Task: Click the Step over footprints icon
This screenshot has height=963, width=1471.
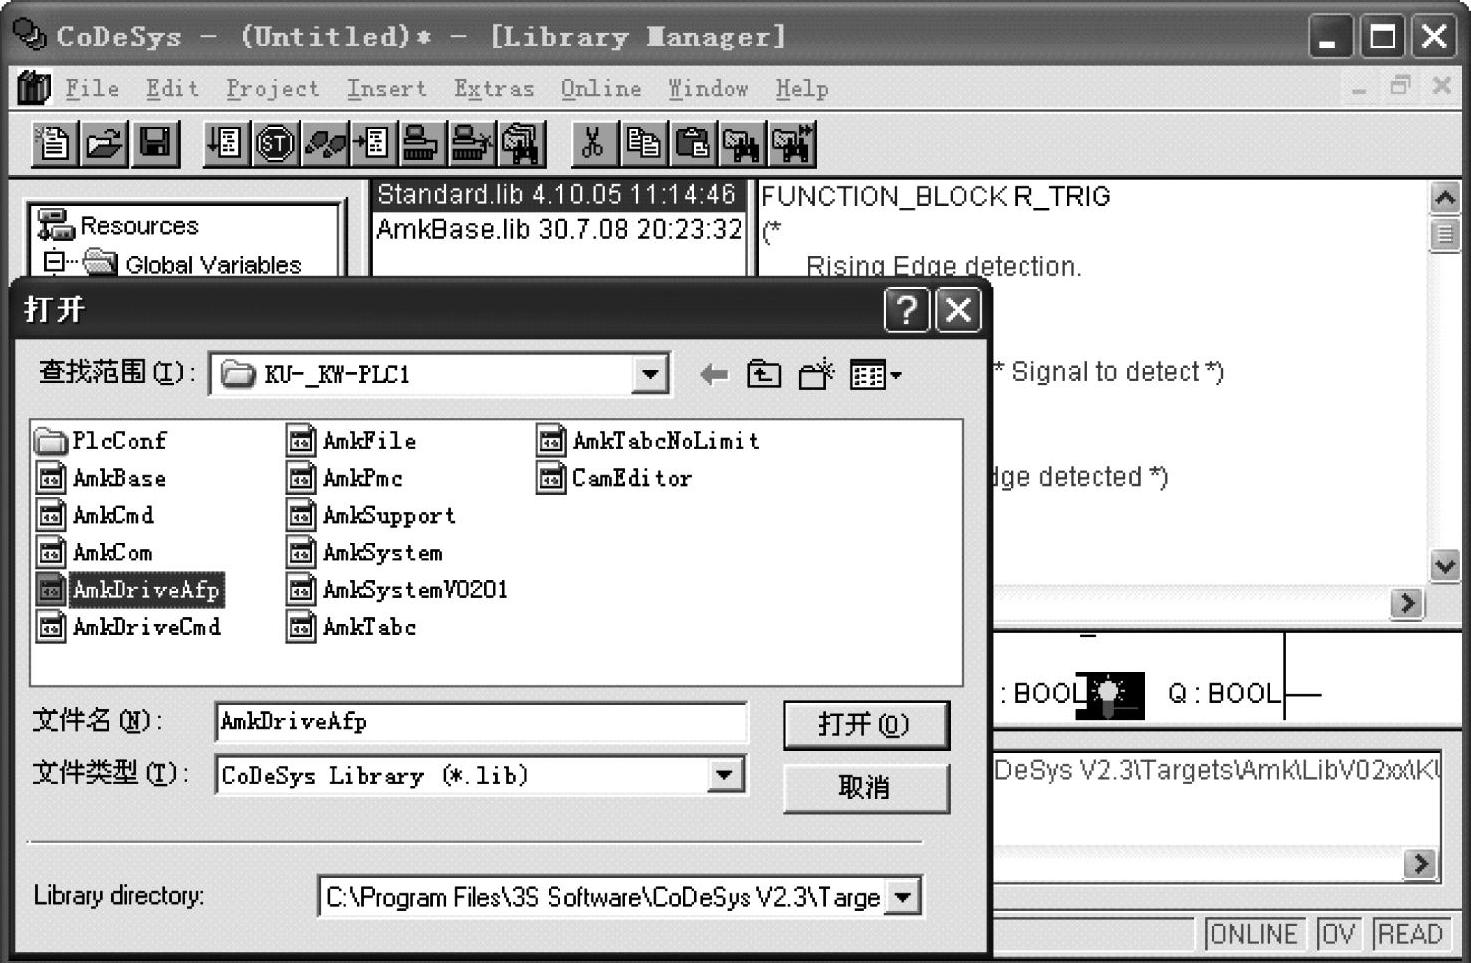Action: (x=325, y=144)
